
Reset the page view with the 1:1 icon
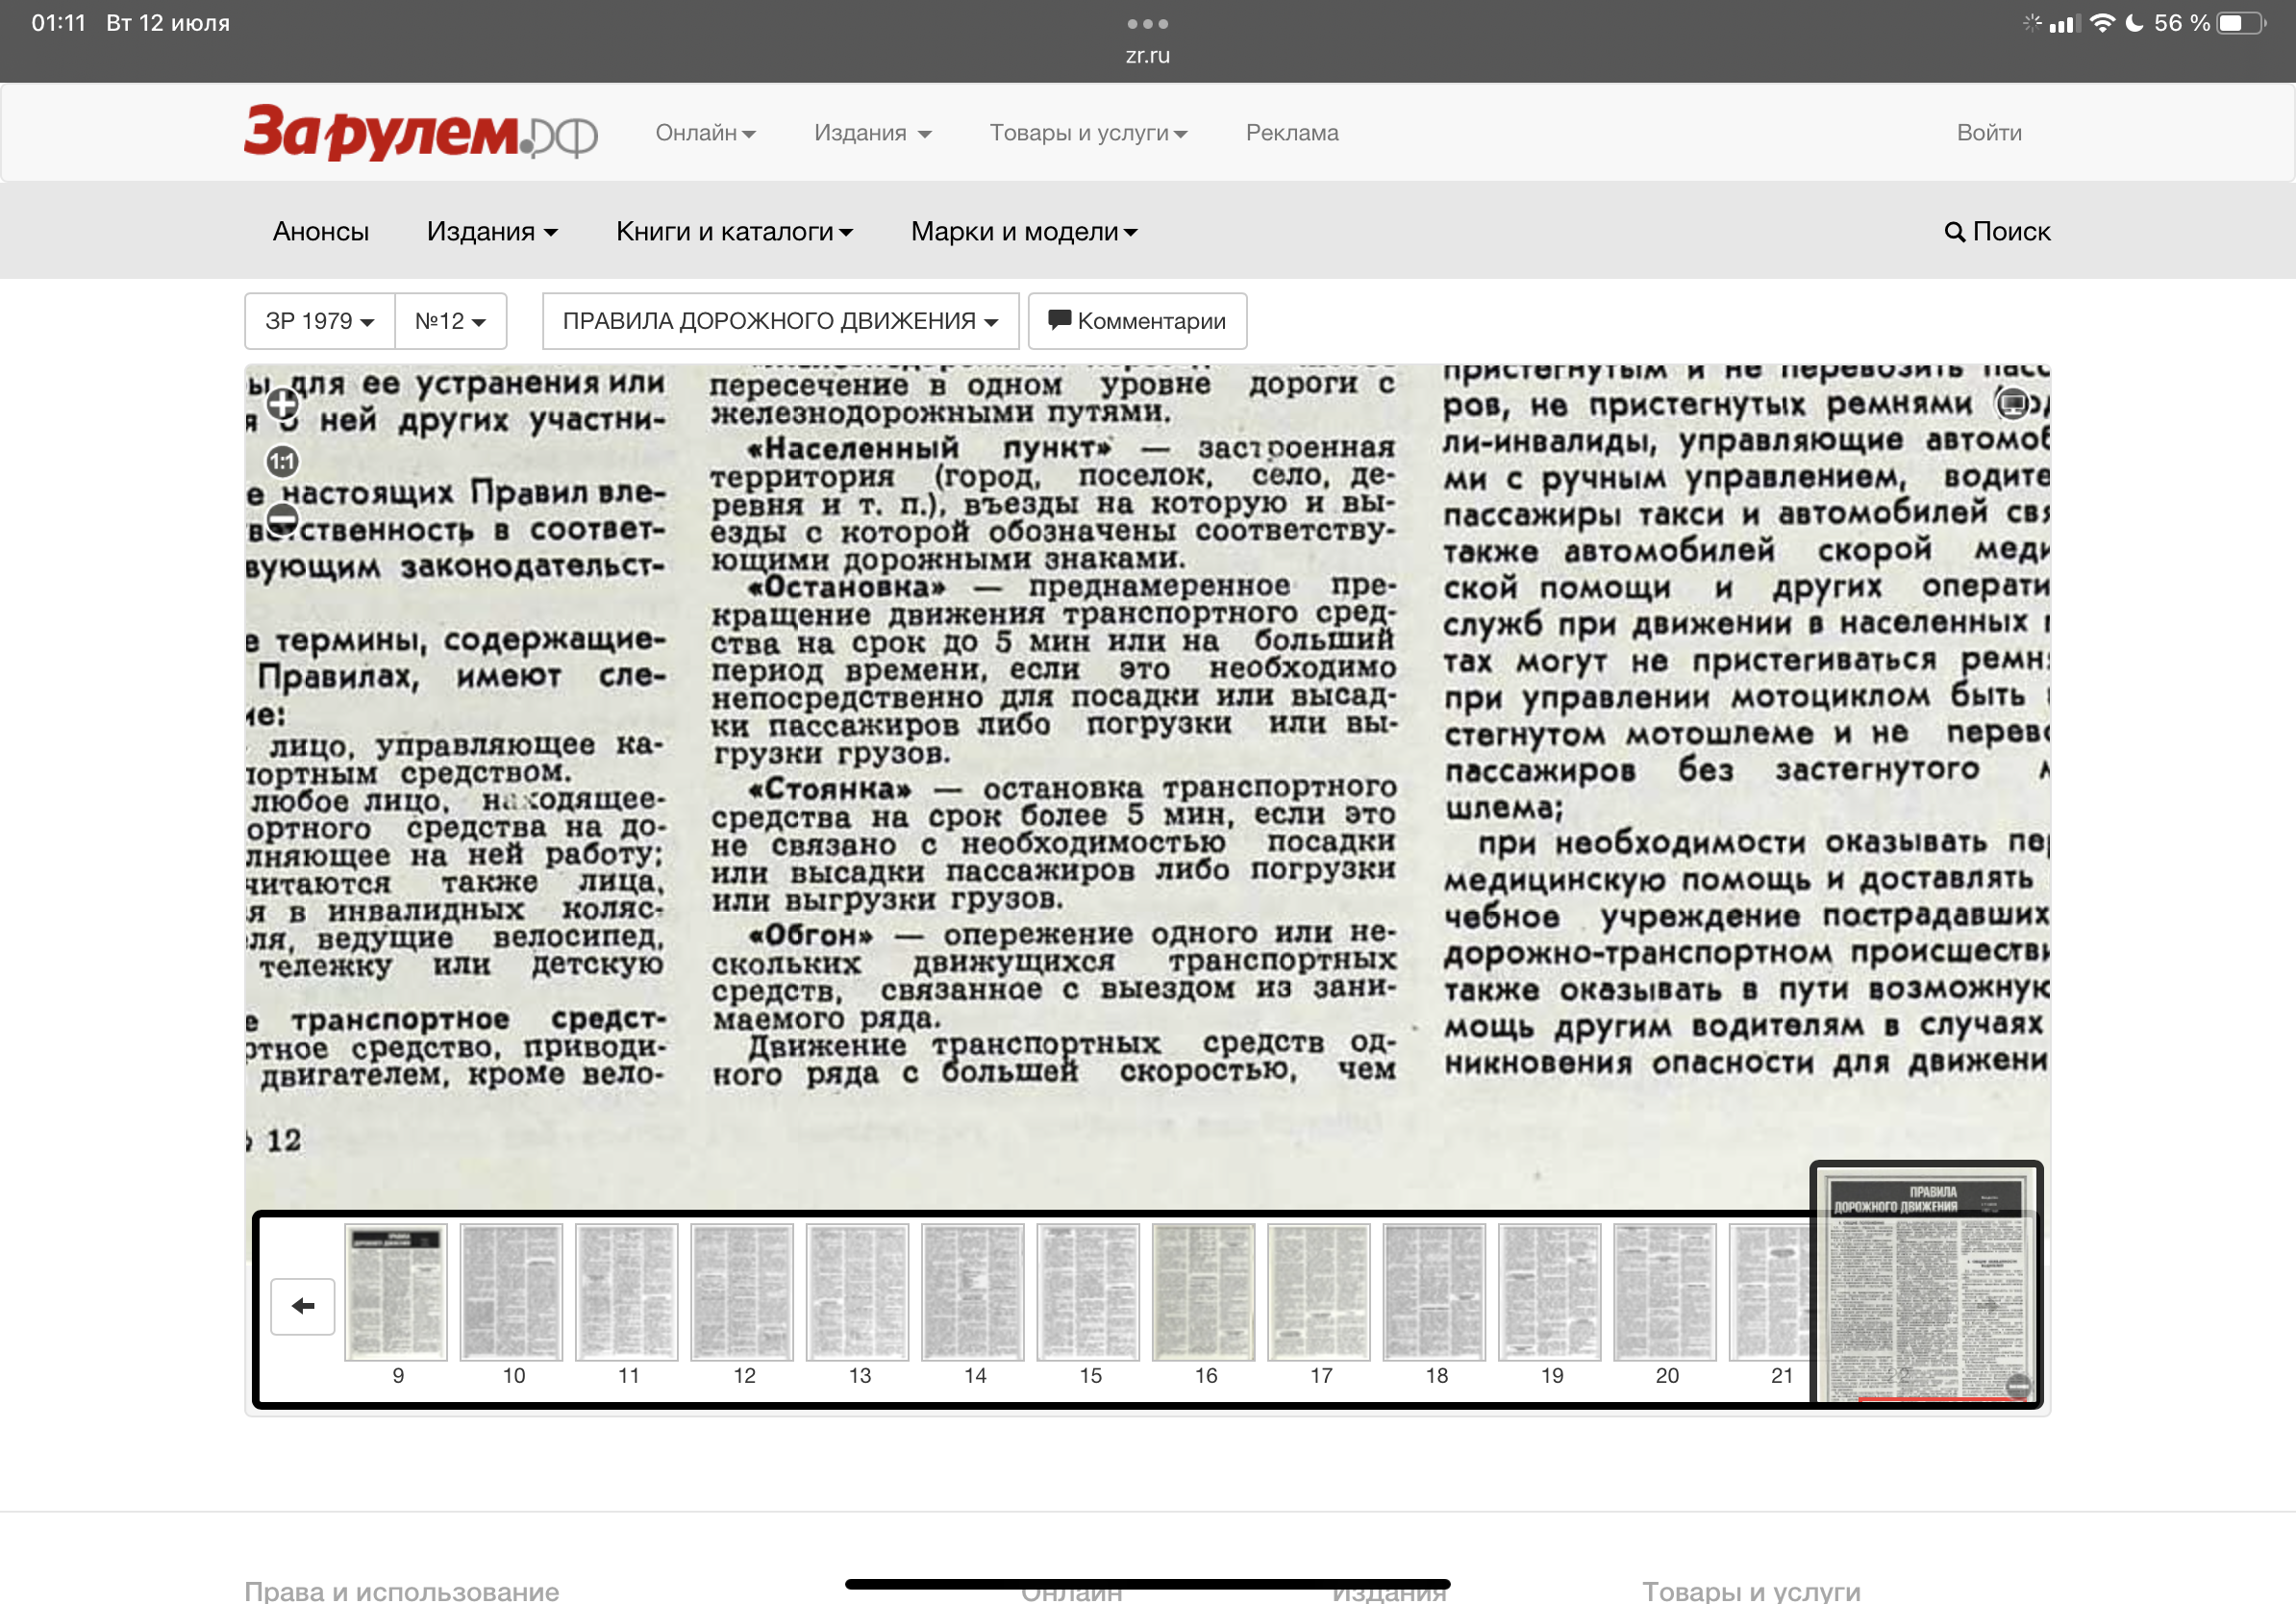pyautogui.click(x=282, y=461)
